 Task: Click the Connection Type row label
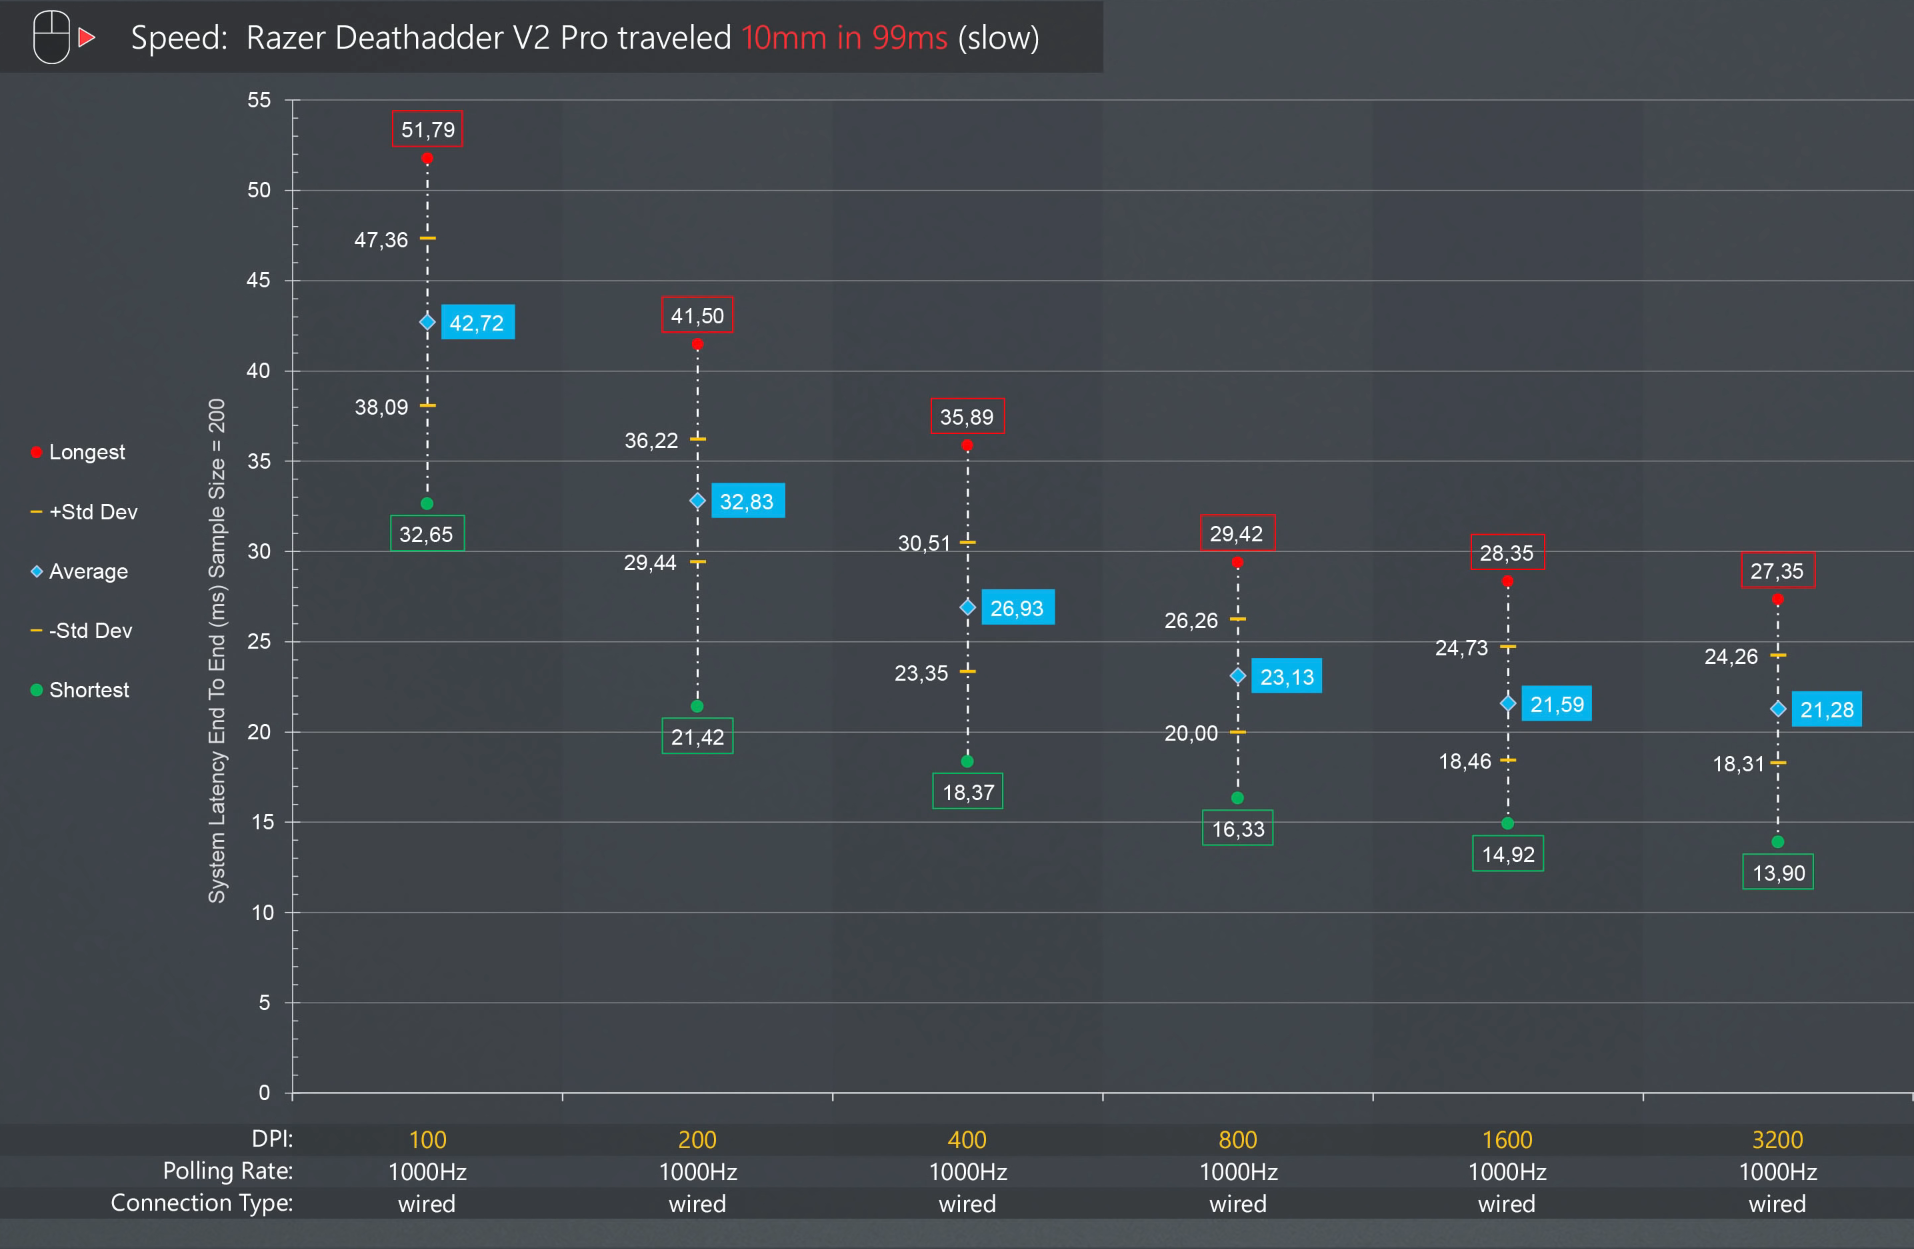(202, 1203)
